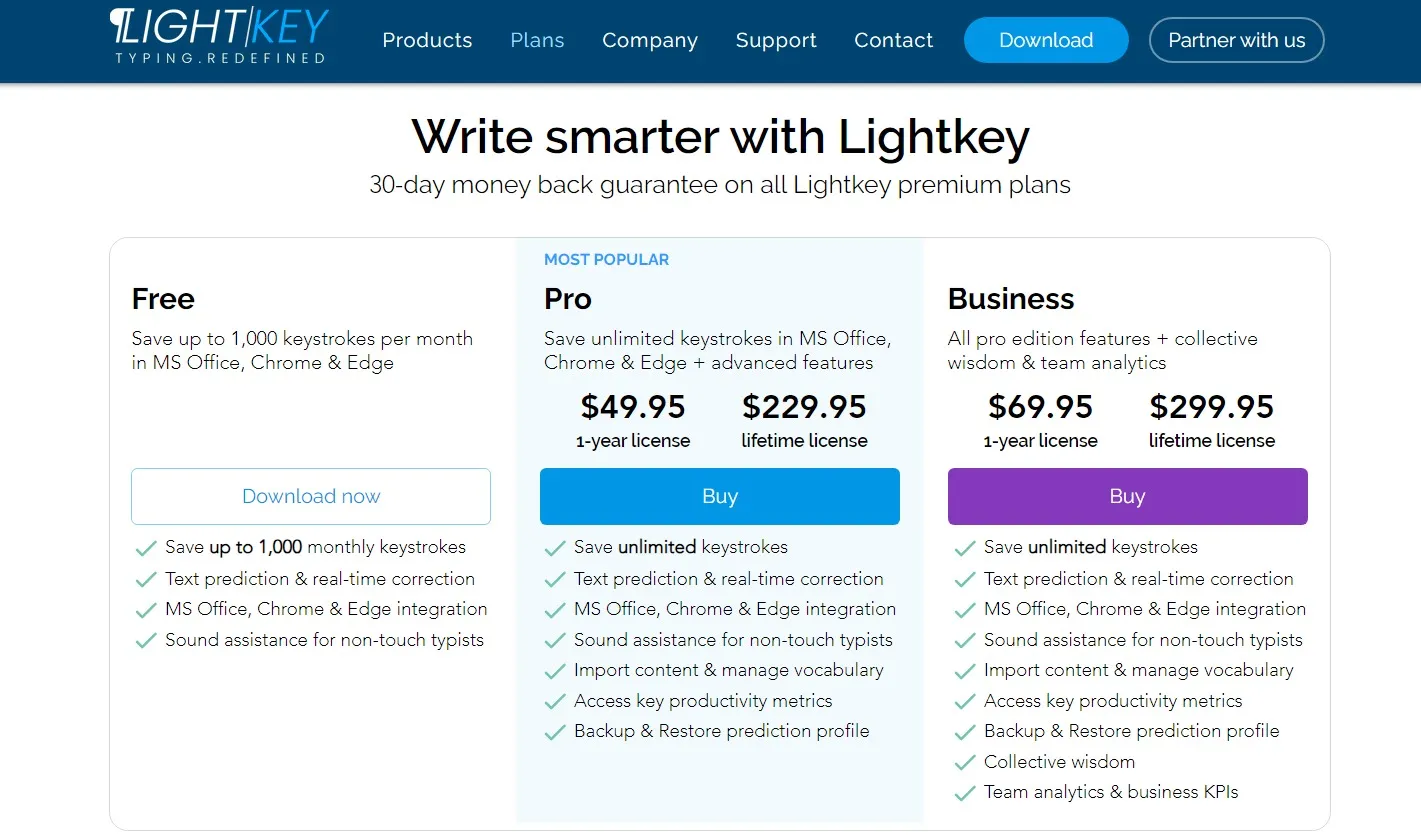1421x835 pixels.
Task: Click Download now in Free plan
Action: [311, 496]
